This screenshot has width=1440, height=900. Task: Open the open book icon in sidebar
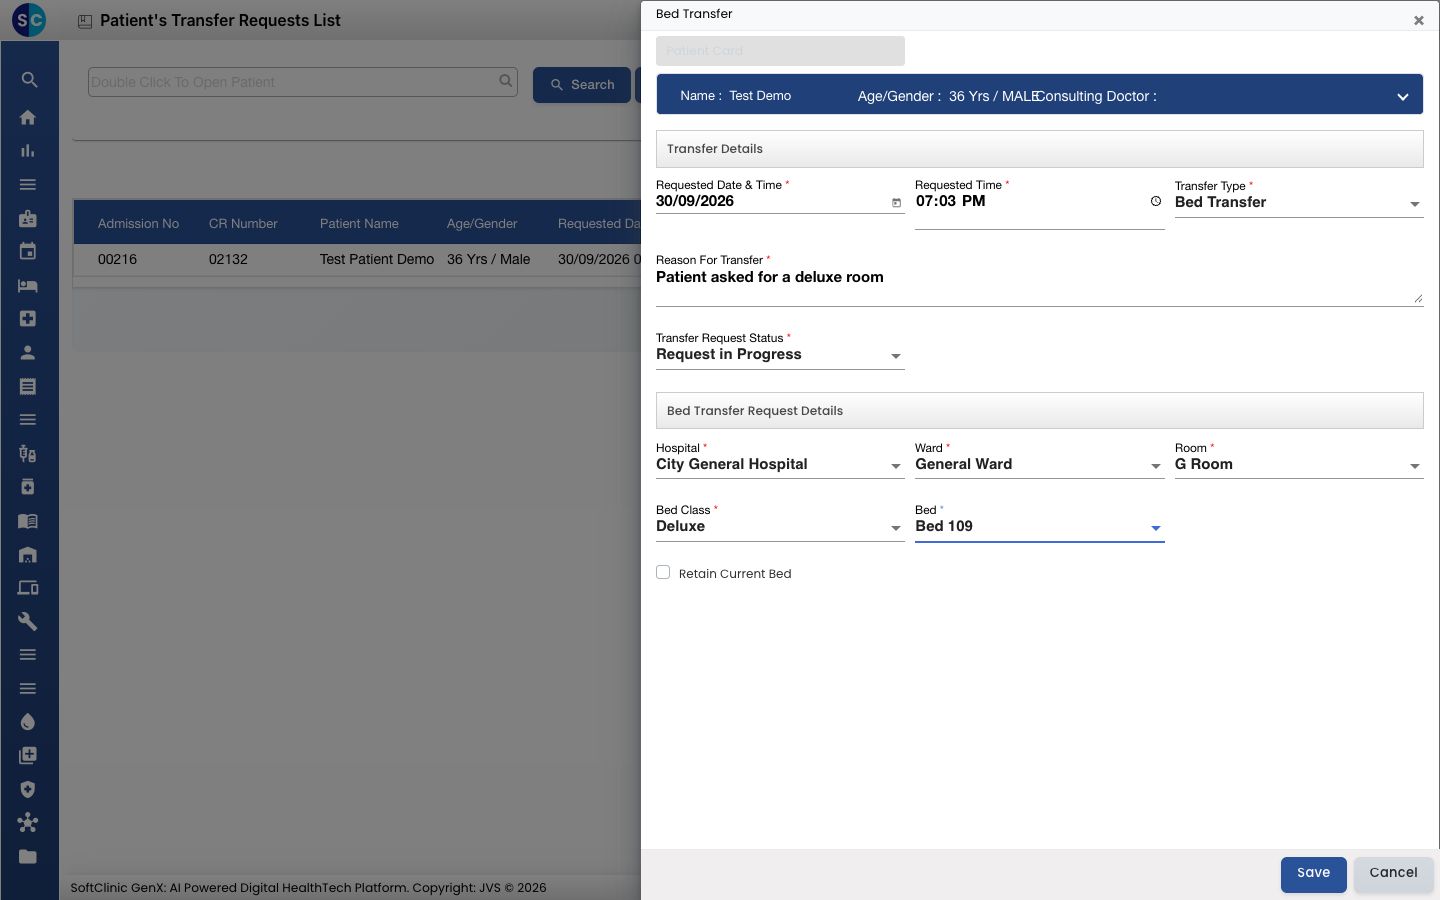pos(28,521)
